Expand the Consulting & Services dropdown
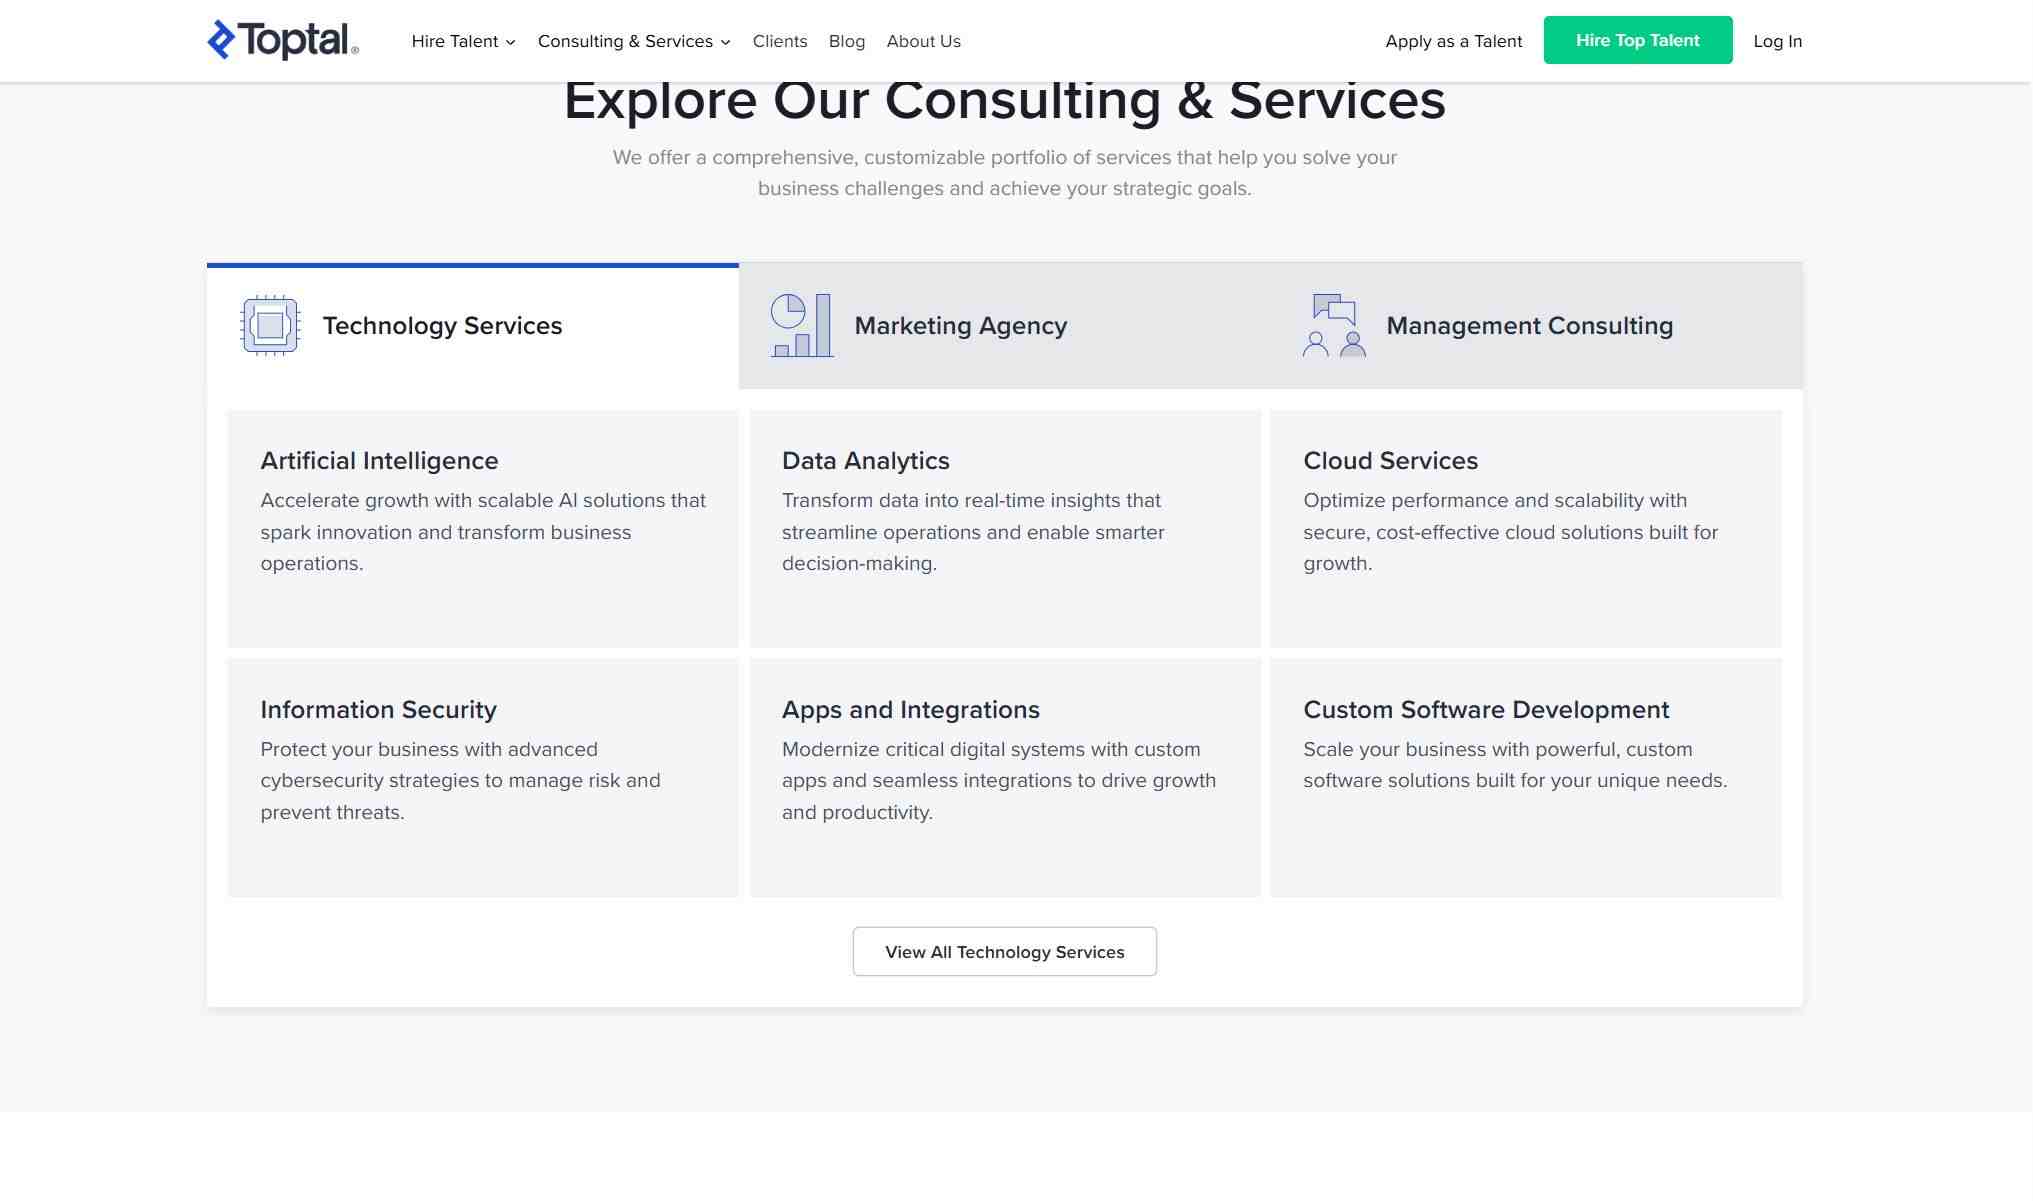This screenshot has height=1201, width=2033. (634, 41)
